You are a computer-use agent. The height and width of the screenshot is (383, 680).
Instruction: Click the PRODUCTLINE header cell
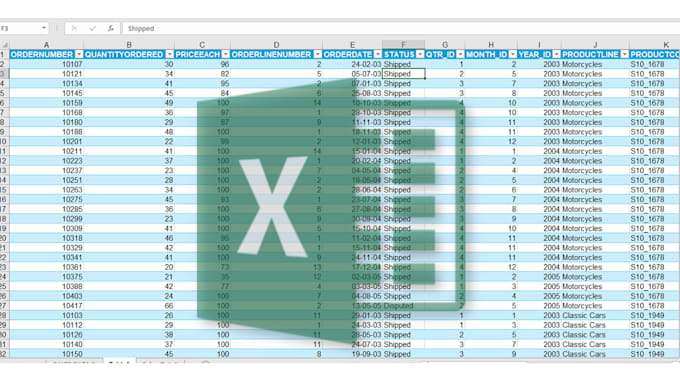click(595, 54)
